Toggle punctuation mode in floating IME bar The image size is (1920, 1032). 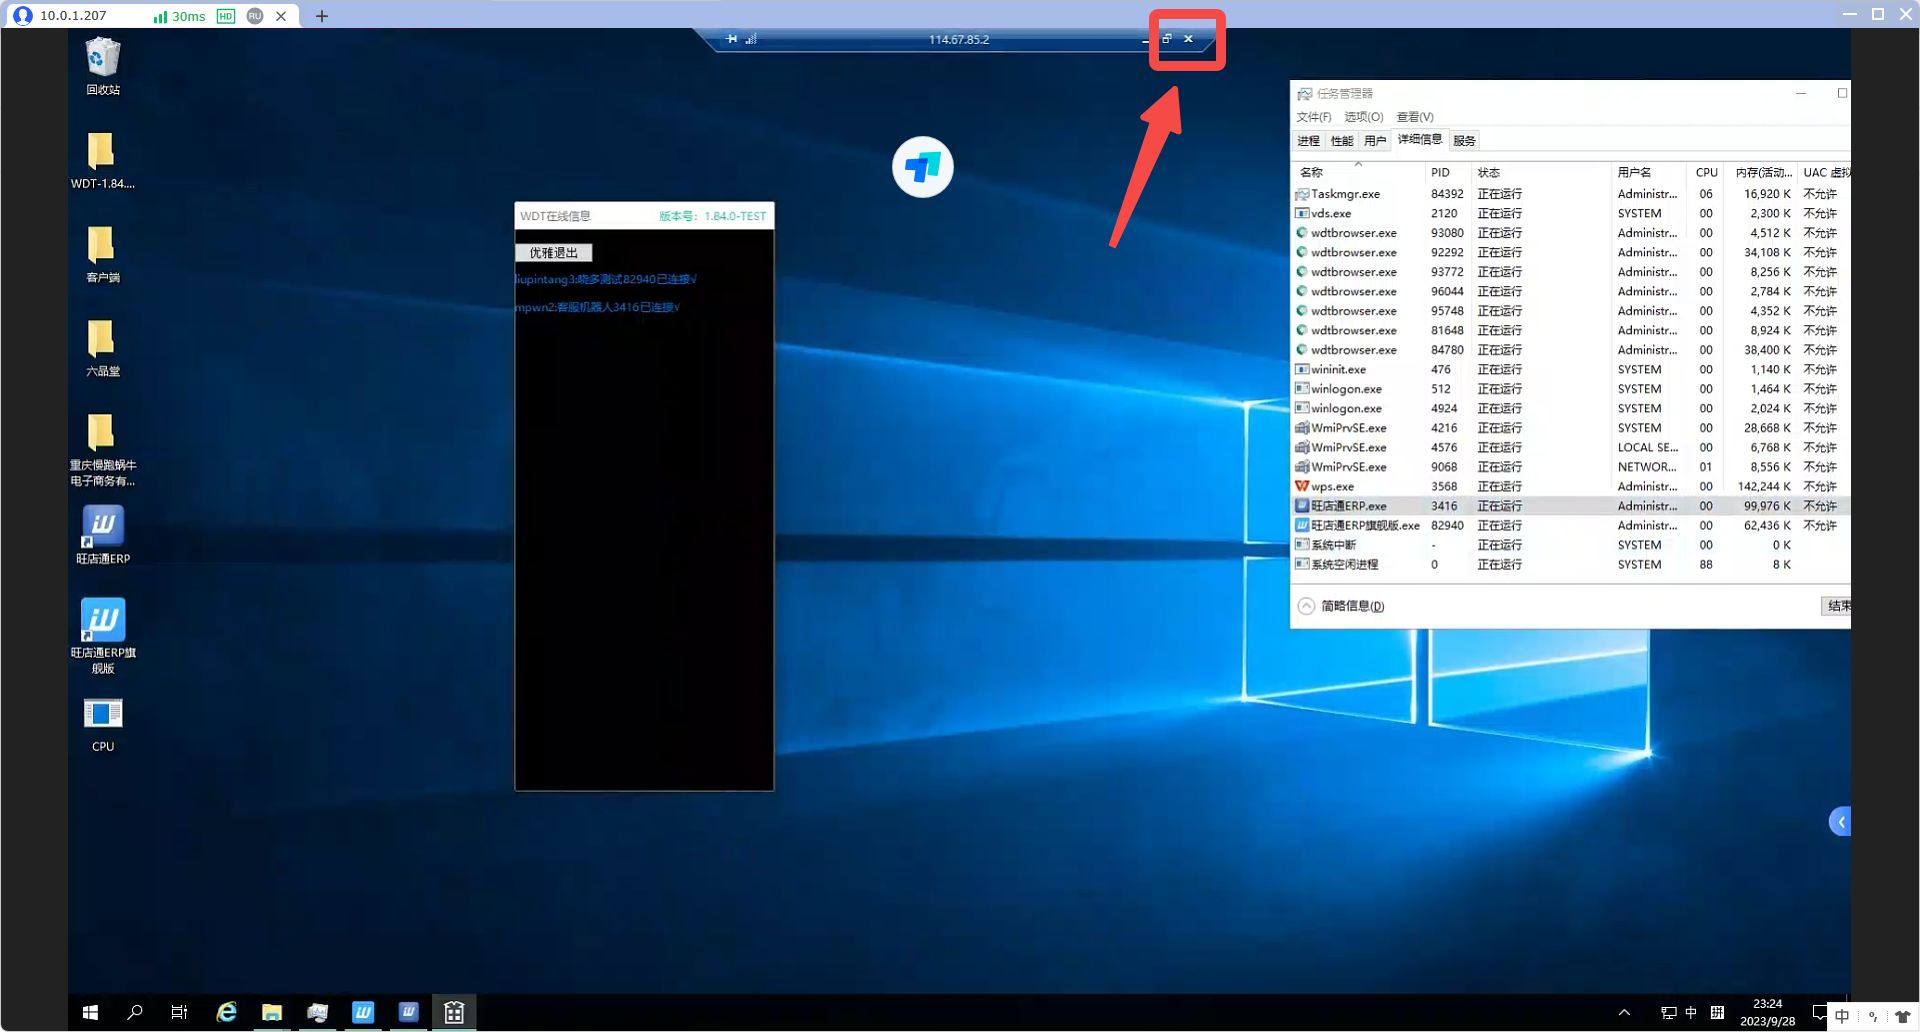(1872, 1016)
